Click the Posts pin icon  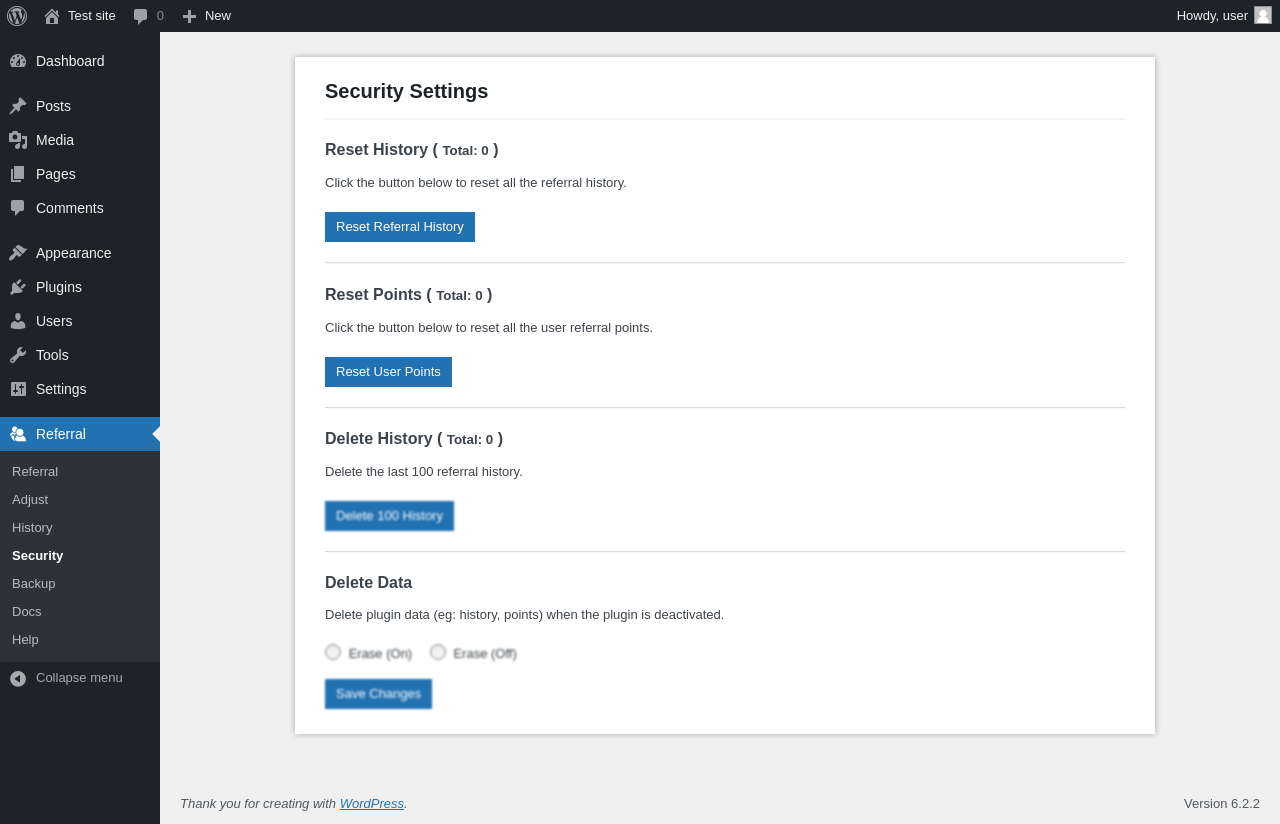coord(18,106)
